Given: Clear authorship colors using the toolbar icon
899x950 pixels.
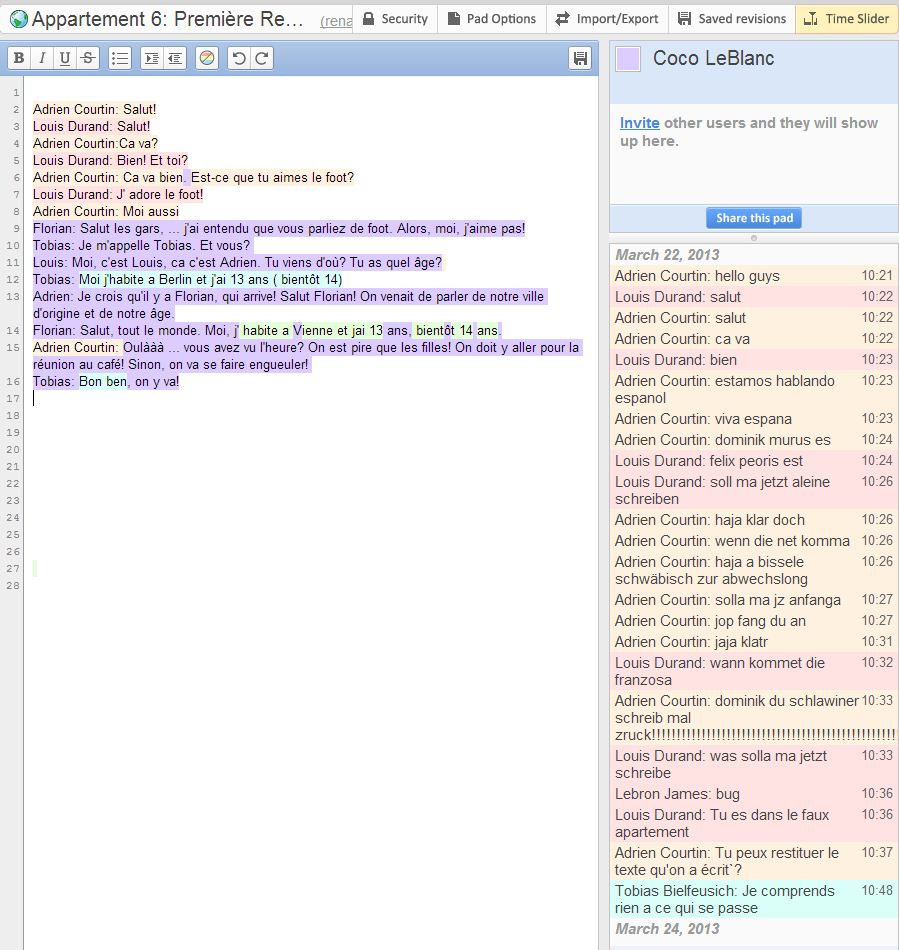Looking at the screenshot, I should click(206, 59).
